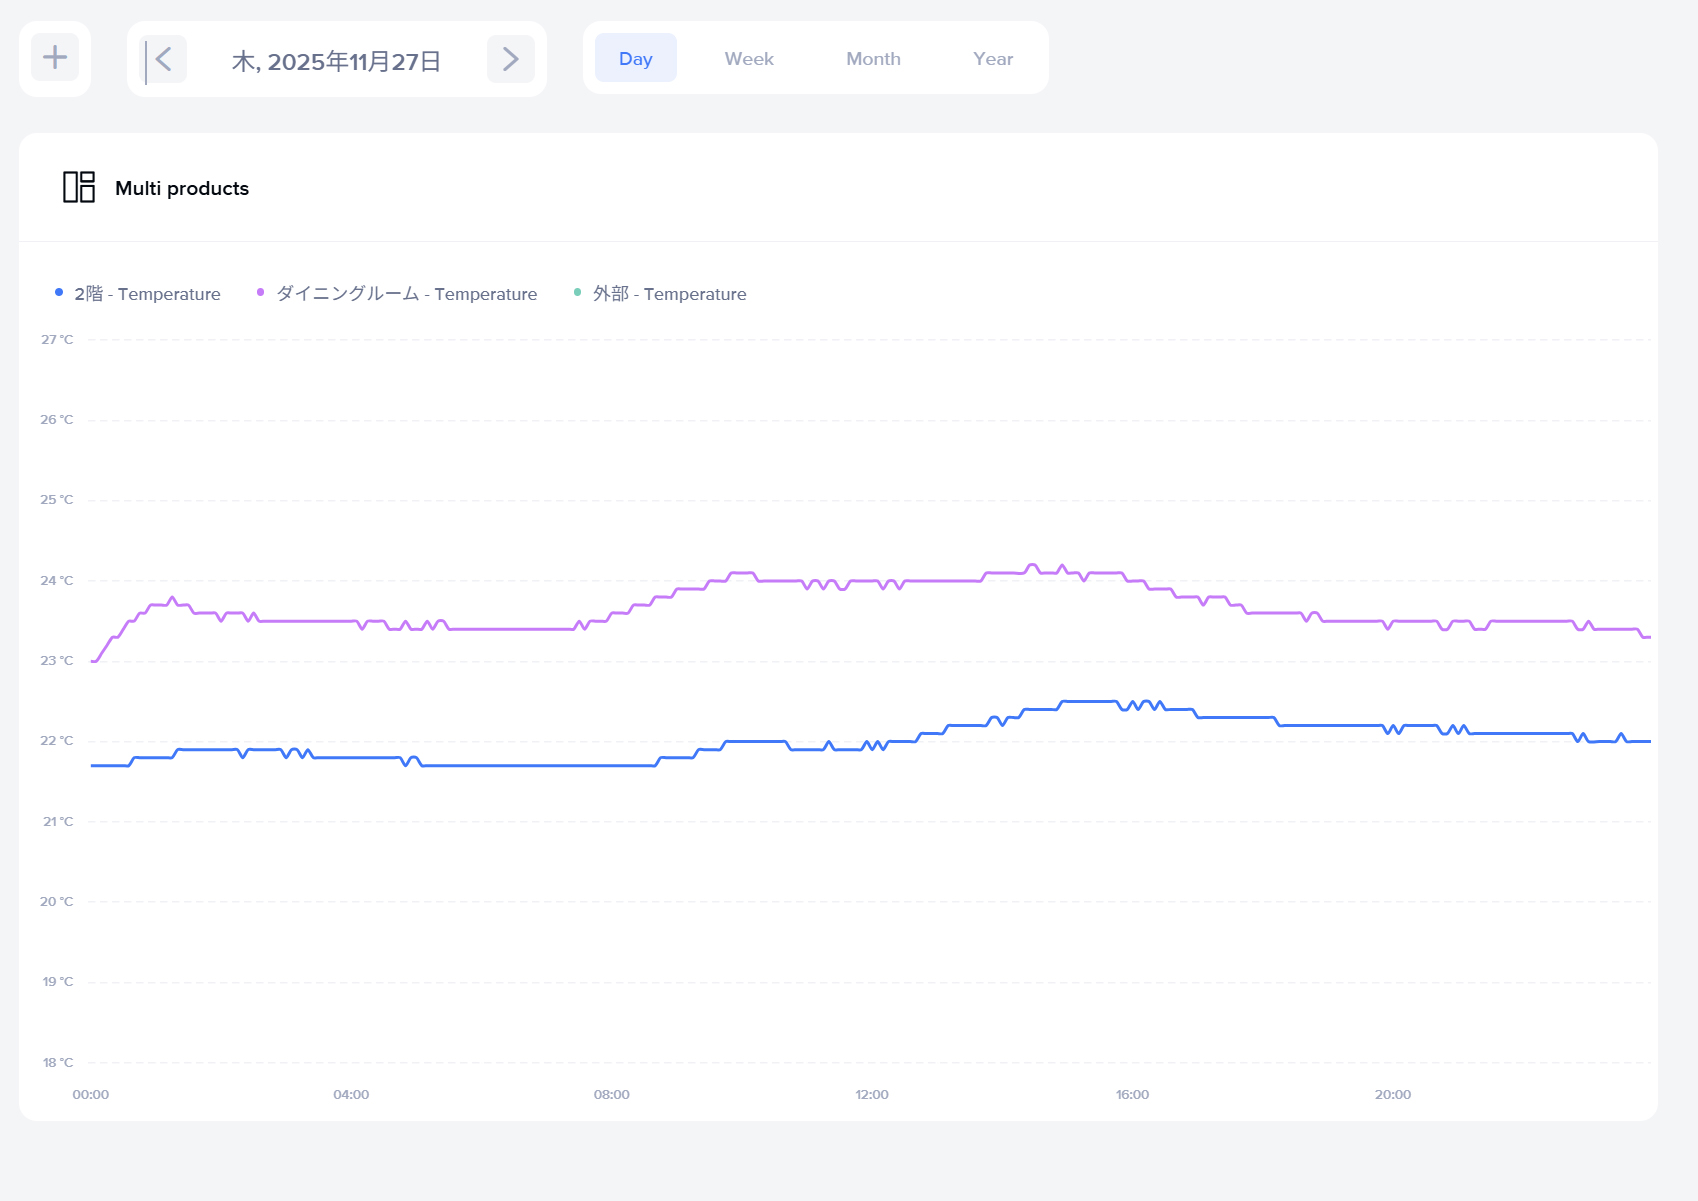This screenshot has width=1698, height=1201.
Task: Switch to the Month view
Action: click(873, 59)
